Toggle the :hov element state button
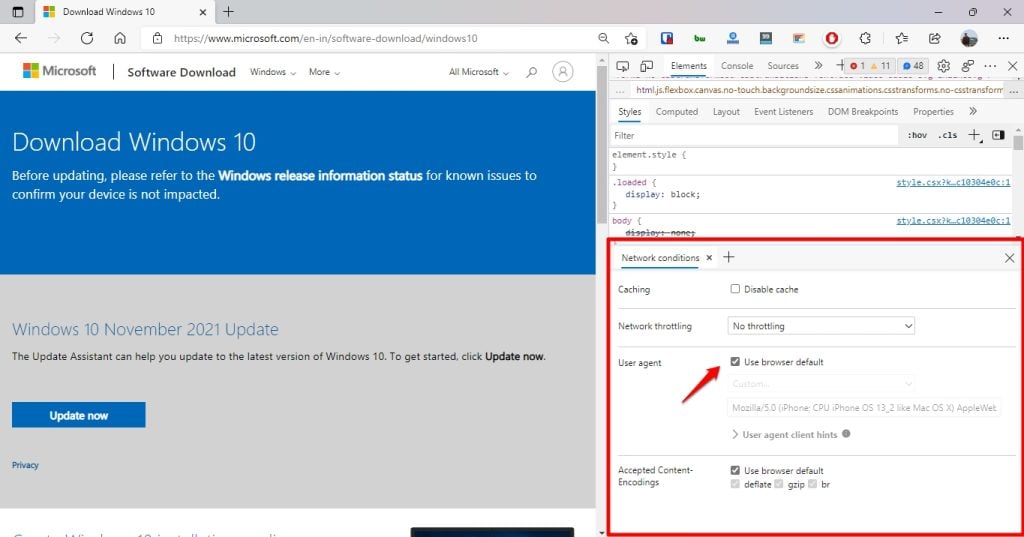The height and width of the screenshot is (537, 1024). tap(917, 135)
